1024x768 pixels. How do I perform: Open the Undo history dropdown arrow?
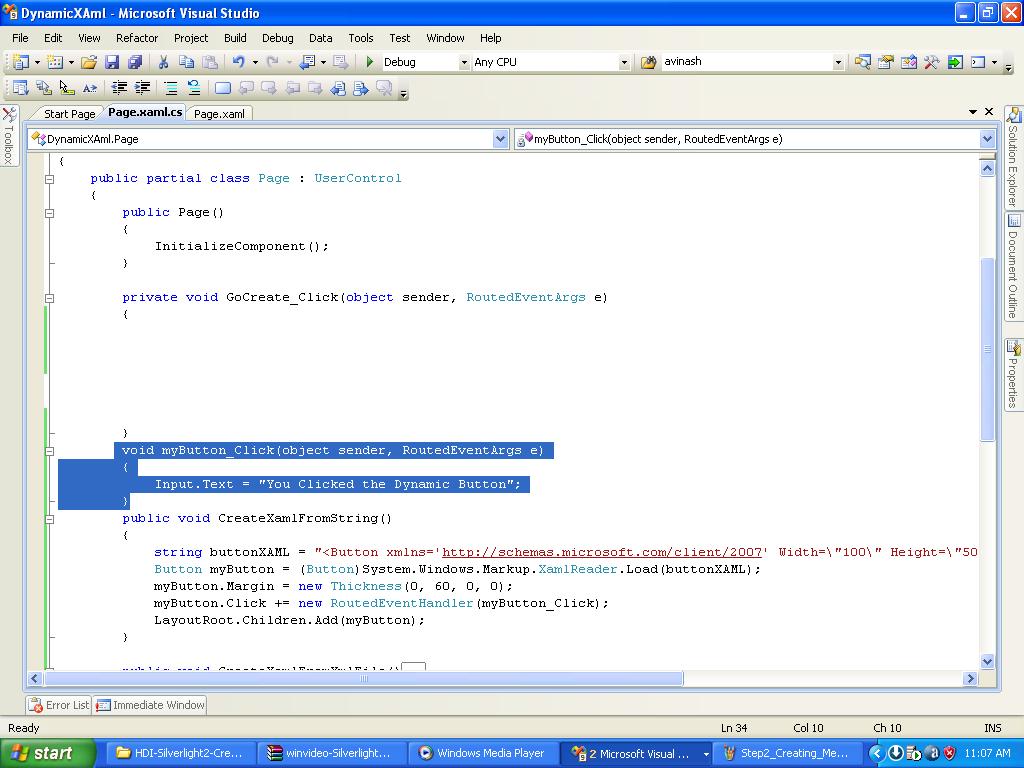pyautogui.click(x=255, y=62)
